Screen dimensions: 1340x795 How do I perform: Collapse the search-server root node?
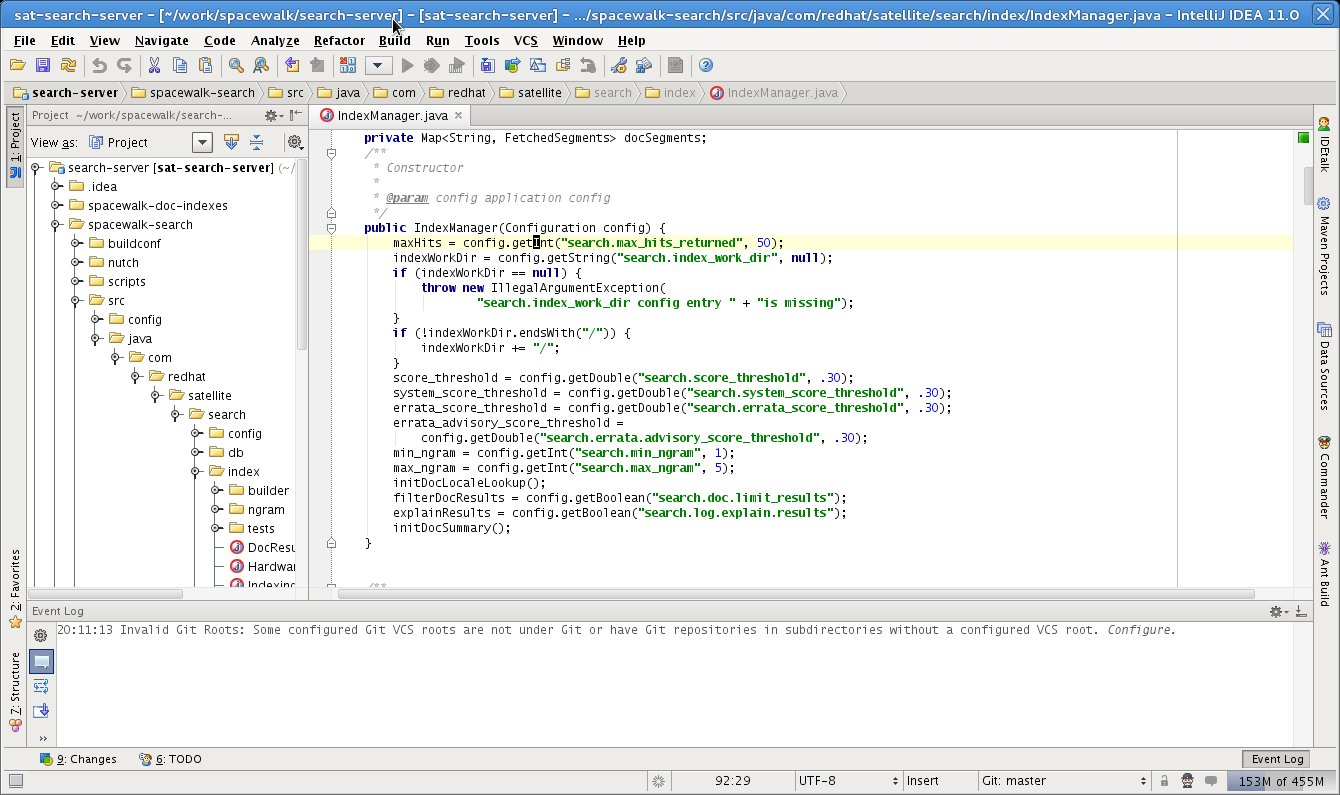click(x=36, y=168)
